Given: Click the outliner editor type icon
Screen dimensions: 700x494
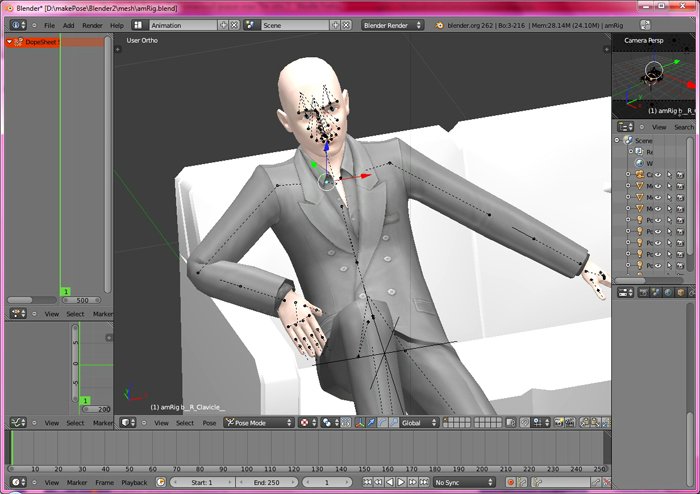Looking at the screenshot, I should tap(626, 127).
